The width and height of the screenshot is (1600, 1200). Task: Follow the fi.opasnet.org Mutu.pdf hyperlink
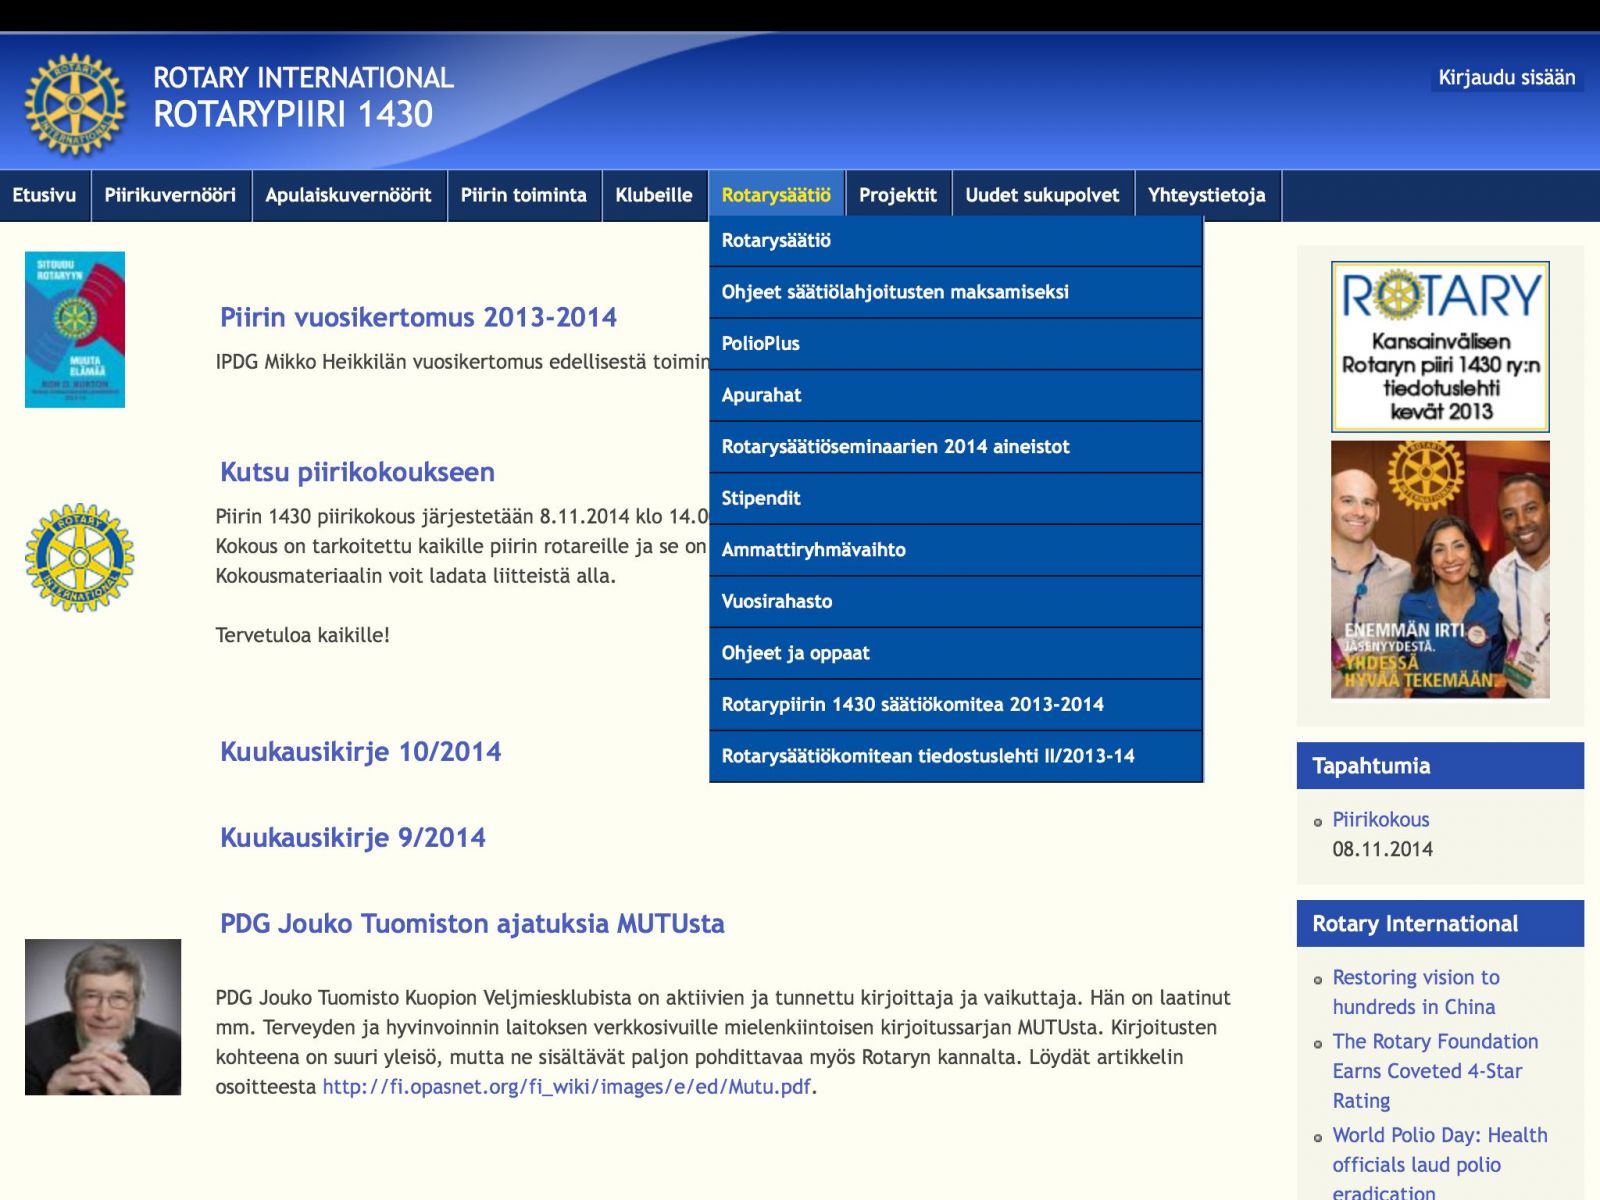[566, 1087]
